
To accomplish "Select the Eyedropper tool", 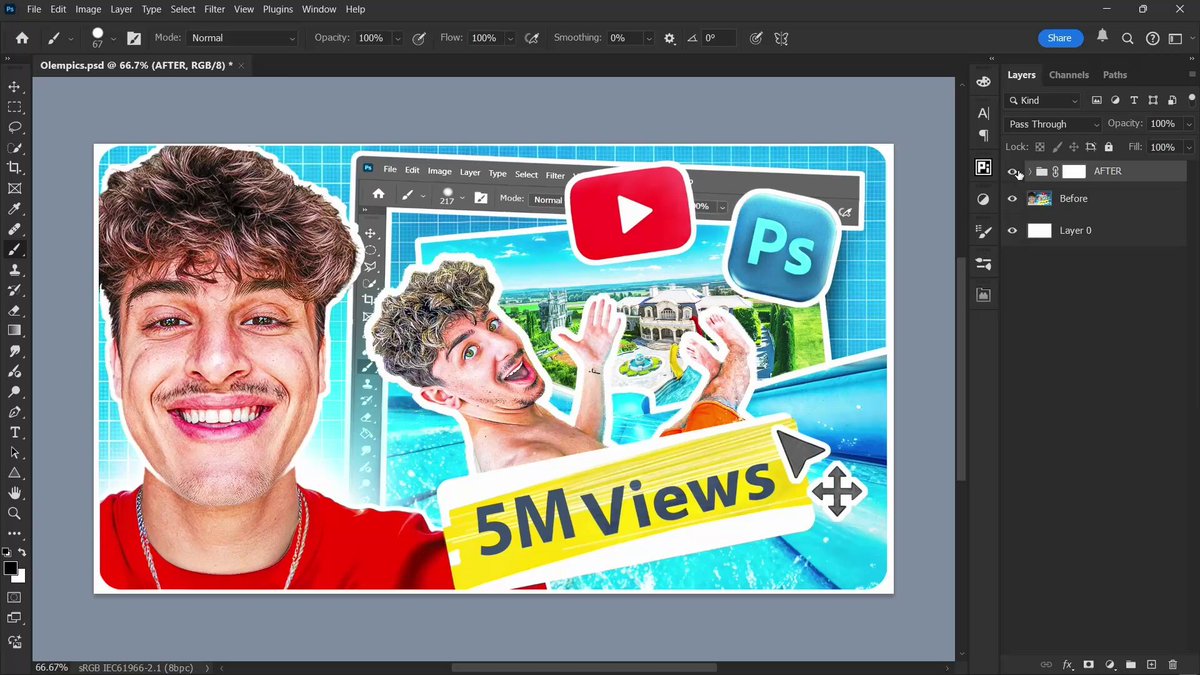I will coord(14,209).
